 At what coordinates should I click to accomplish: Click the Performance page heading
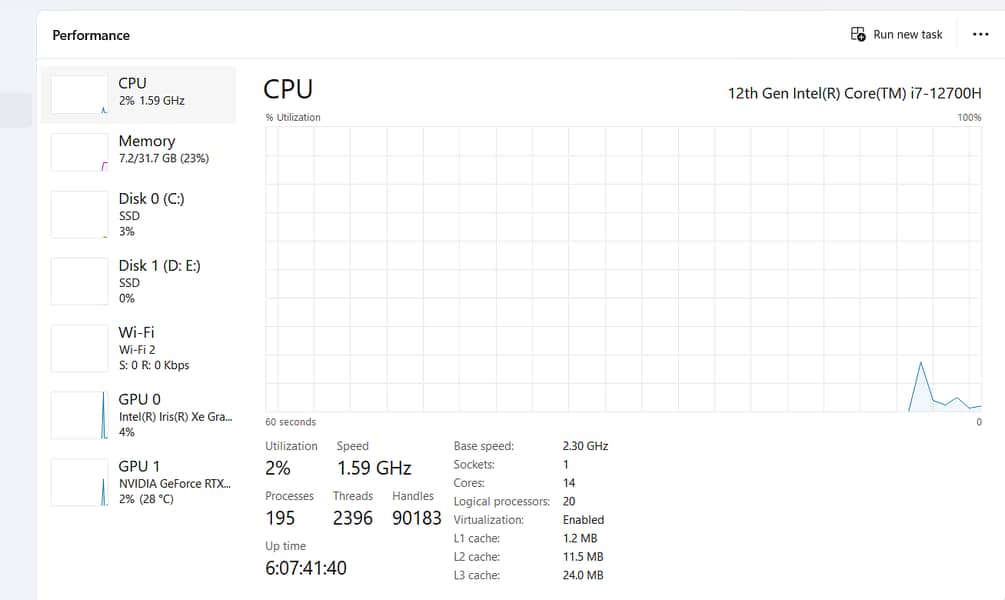(91, 35)
